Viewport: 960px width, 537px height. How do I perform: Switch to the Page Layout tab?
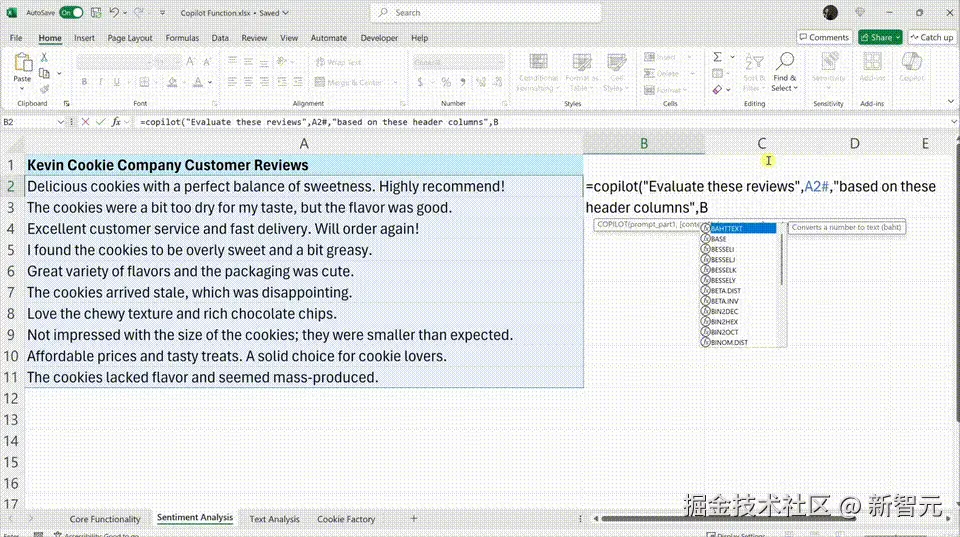click(x=130, y=38)
